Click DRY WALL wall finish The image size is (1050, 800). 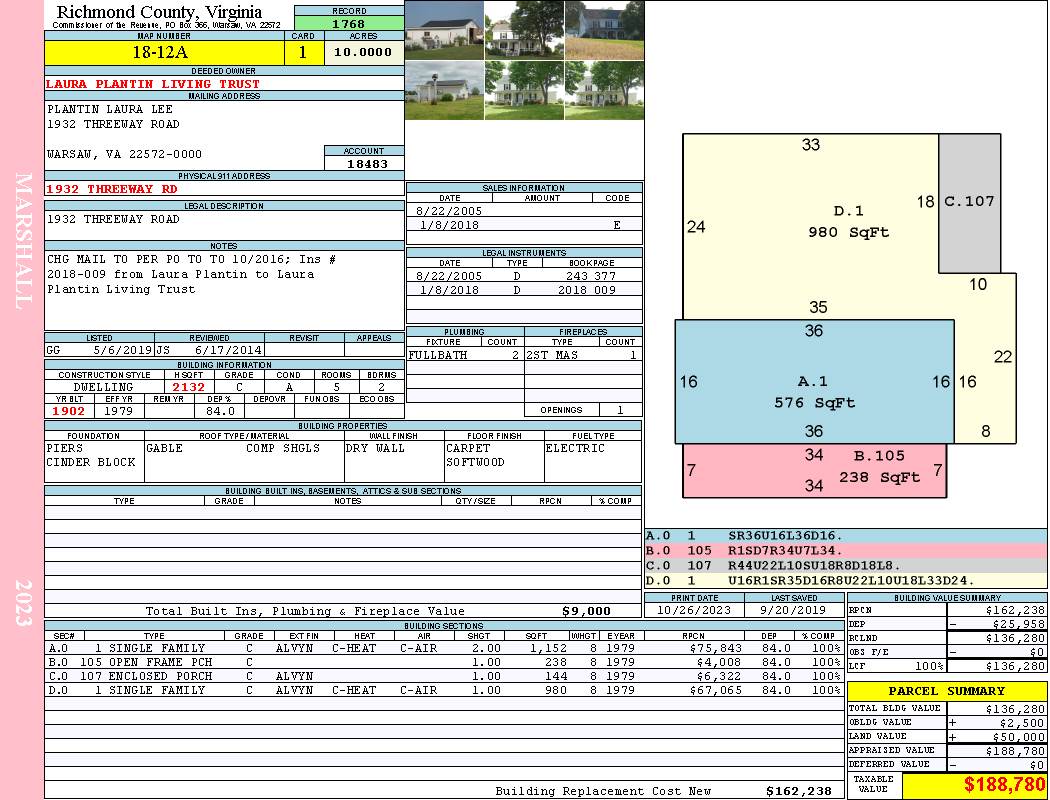pyautogui.click(x=375, y=449)
